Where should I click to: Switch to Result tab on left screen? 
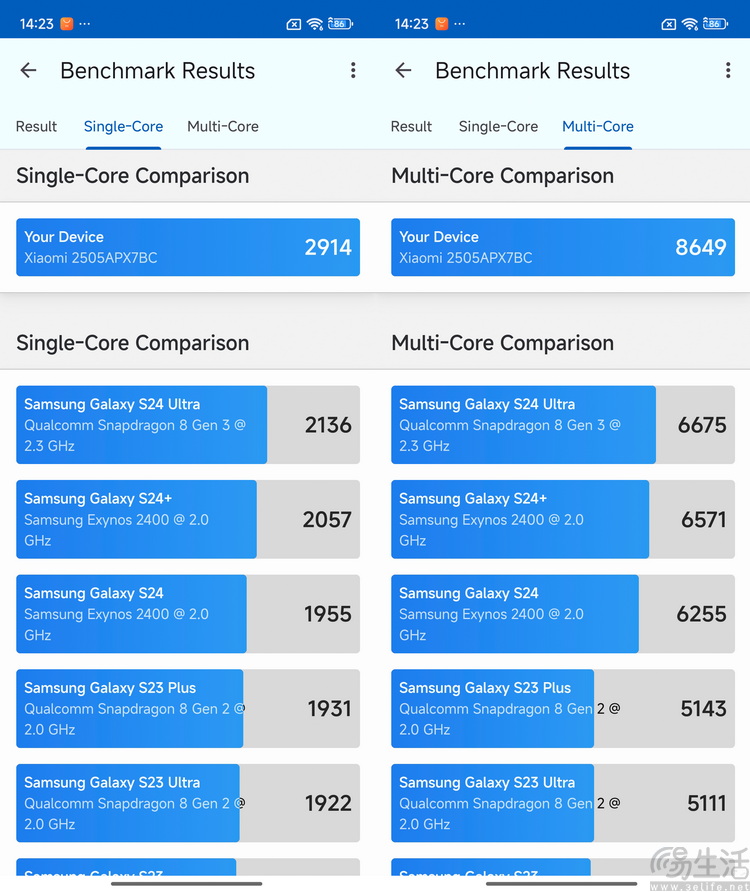pyautogui.click(x=36, y=126)
